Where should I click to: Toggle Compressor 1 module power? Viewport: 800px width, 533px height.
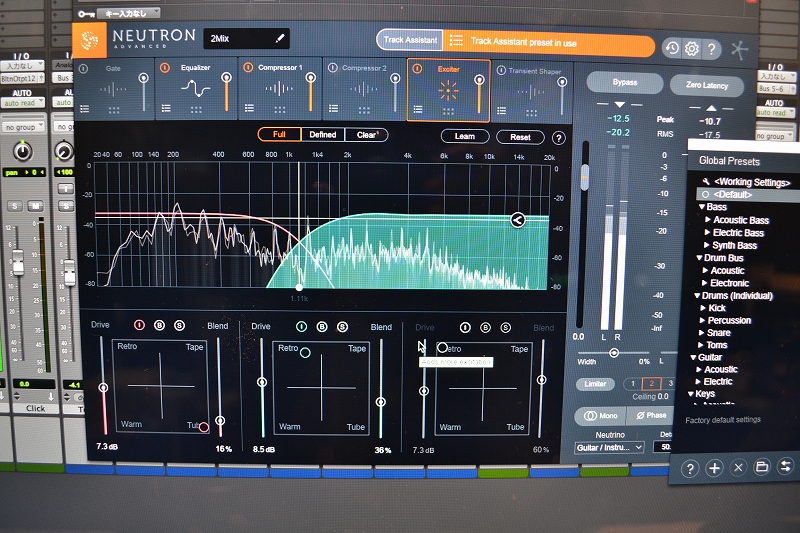(x=248, y=67)
